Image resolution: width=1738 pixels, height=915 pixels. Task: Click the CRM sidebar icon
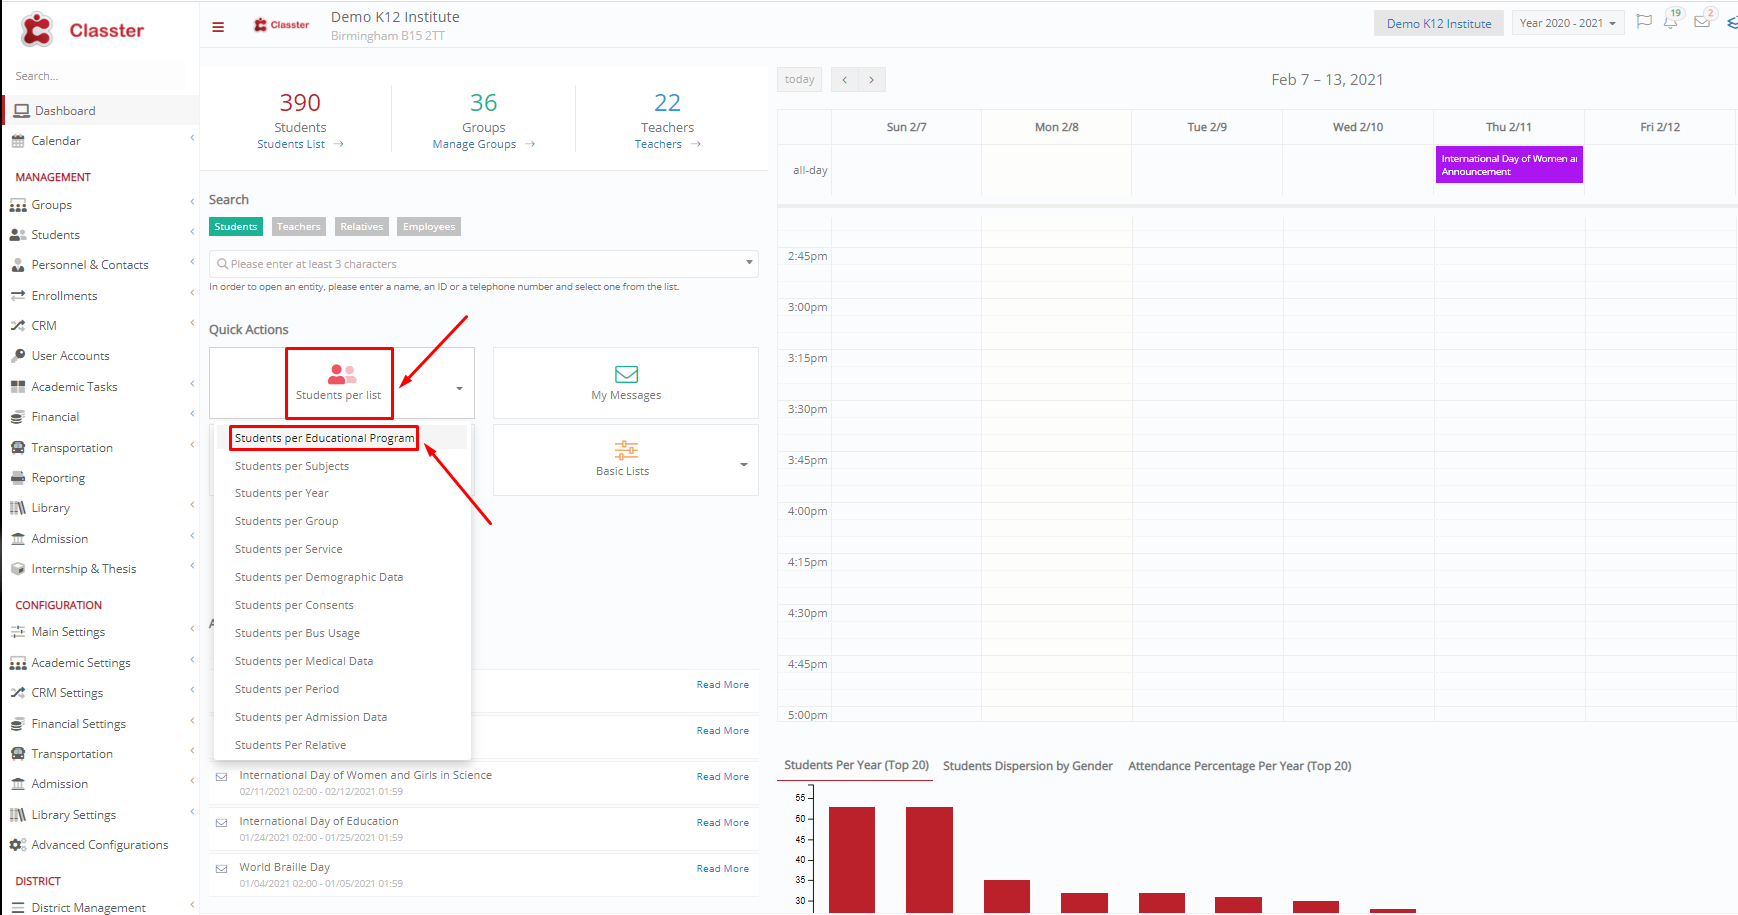tap(18, 326)
